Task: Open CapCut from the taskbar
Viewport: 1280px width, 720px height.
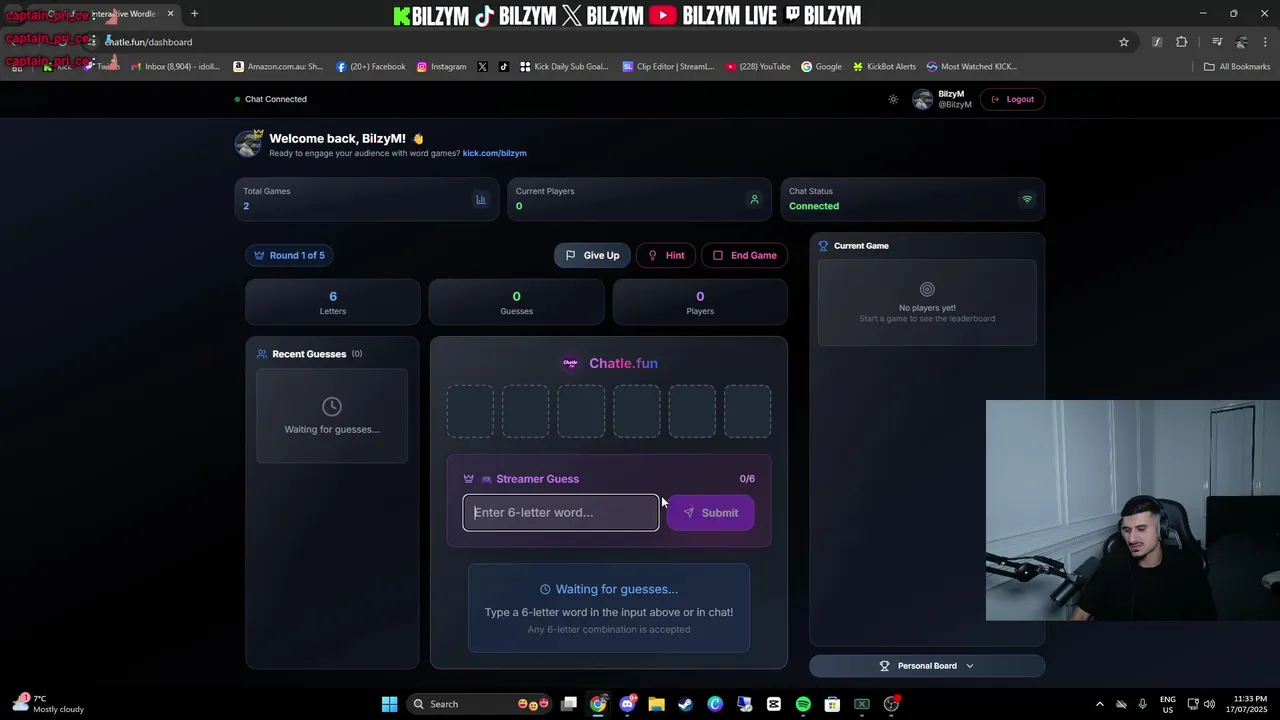Action: [x=774, y=704]
